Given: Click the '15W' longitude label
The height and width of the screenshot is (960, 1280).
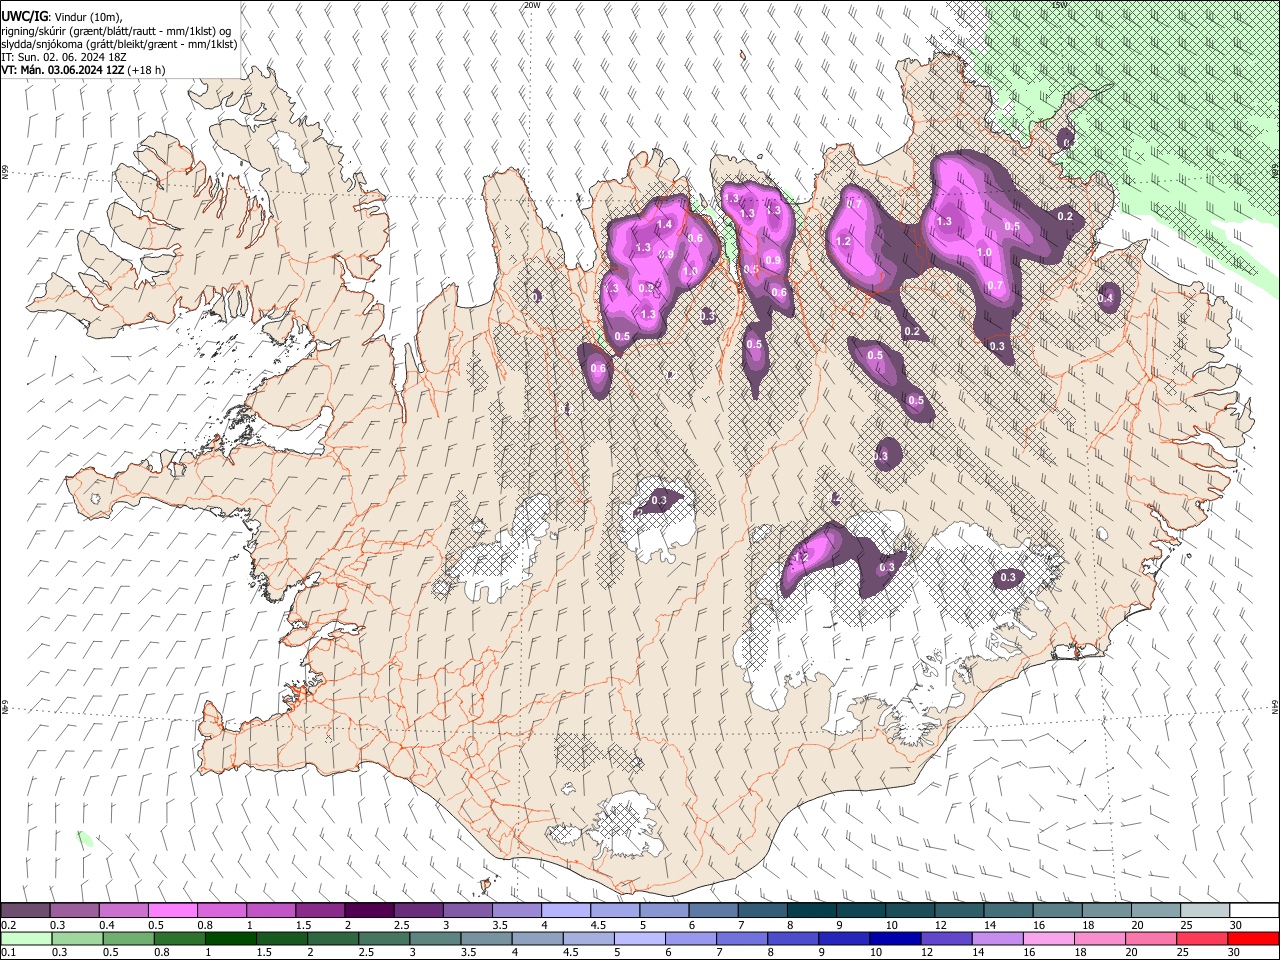Looking at the screenshot, I should (1060, 5).
